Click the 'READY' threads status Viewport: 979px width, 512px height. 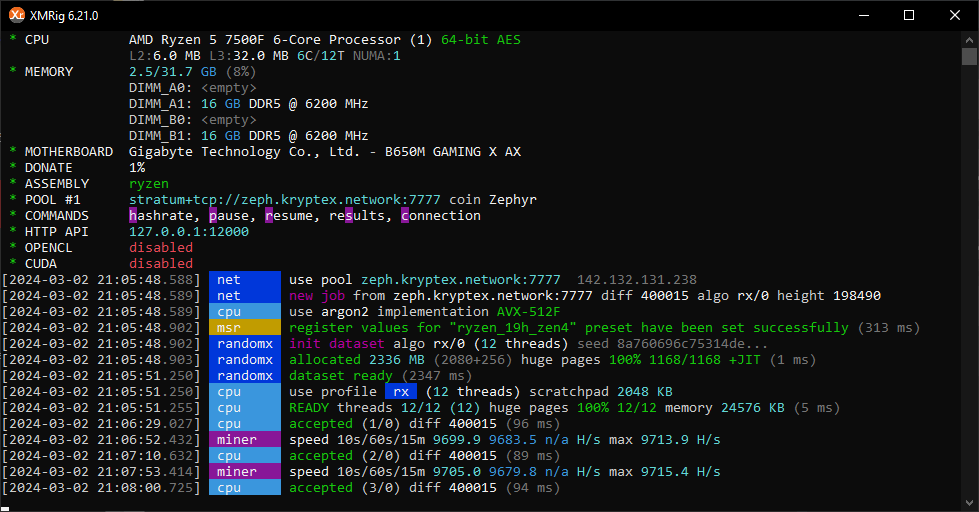309,408
